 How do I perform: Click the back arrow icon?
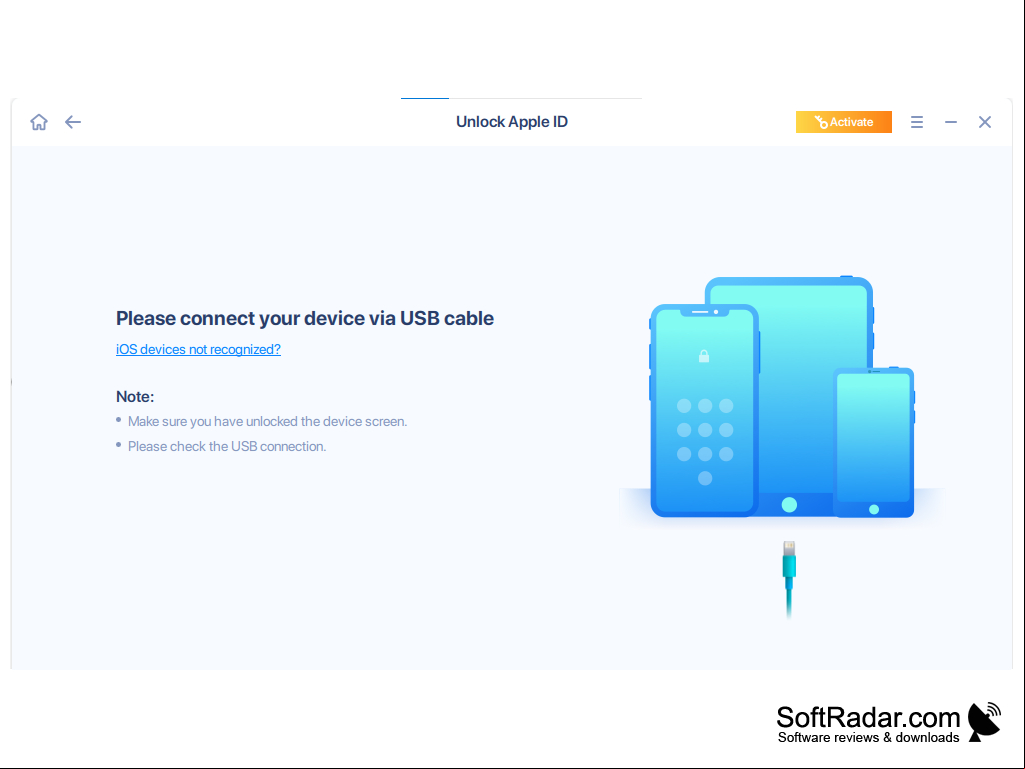(73, 122)
